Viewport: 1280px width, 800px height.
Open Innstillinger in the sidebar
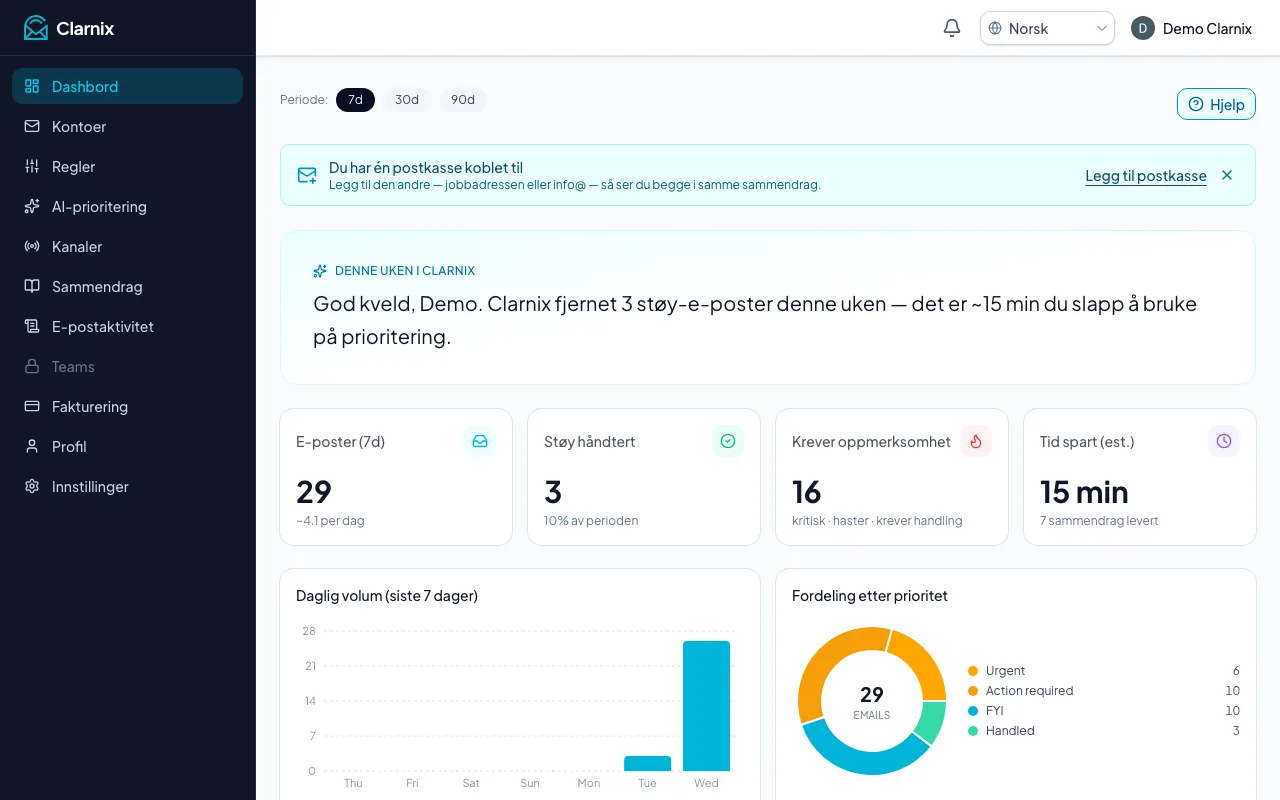coord(127,486)
